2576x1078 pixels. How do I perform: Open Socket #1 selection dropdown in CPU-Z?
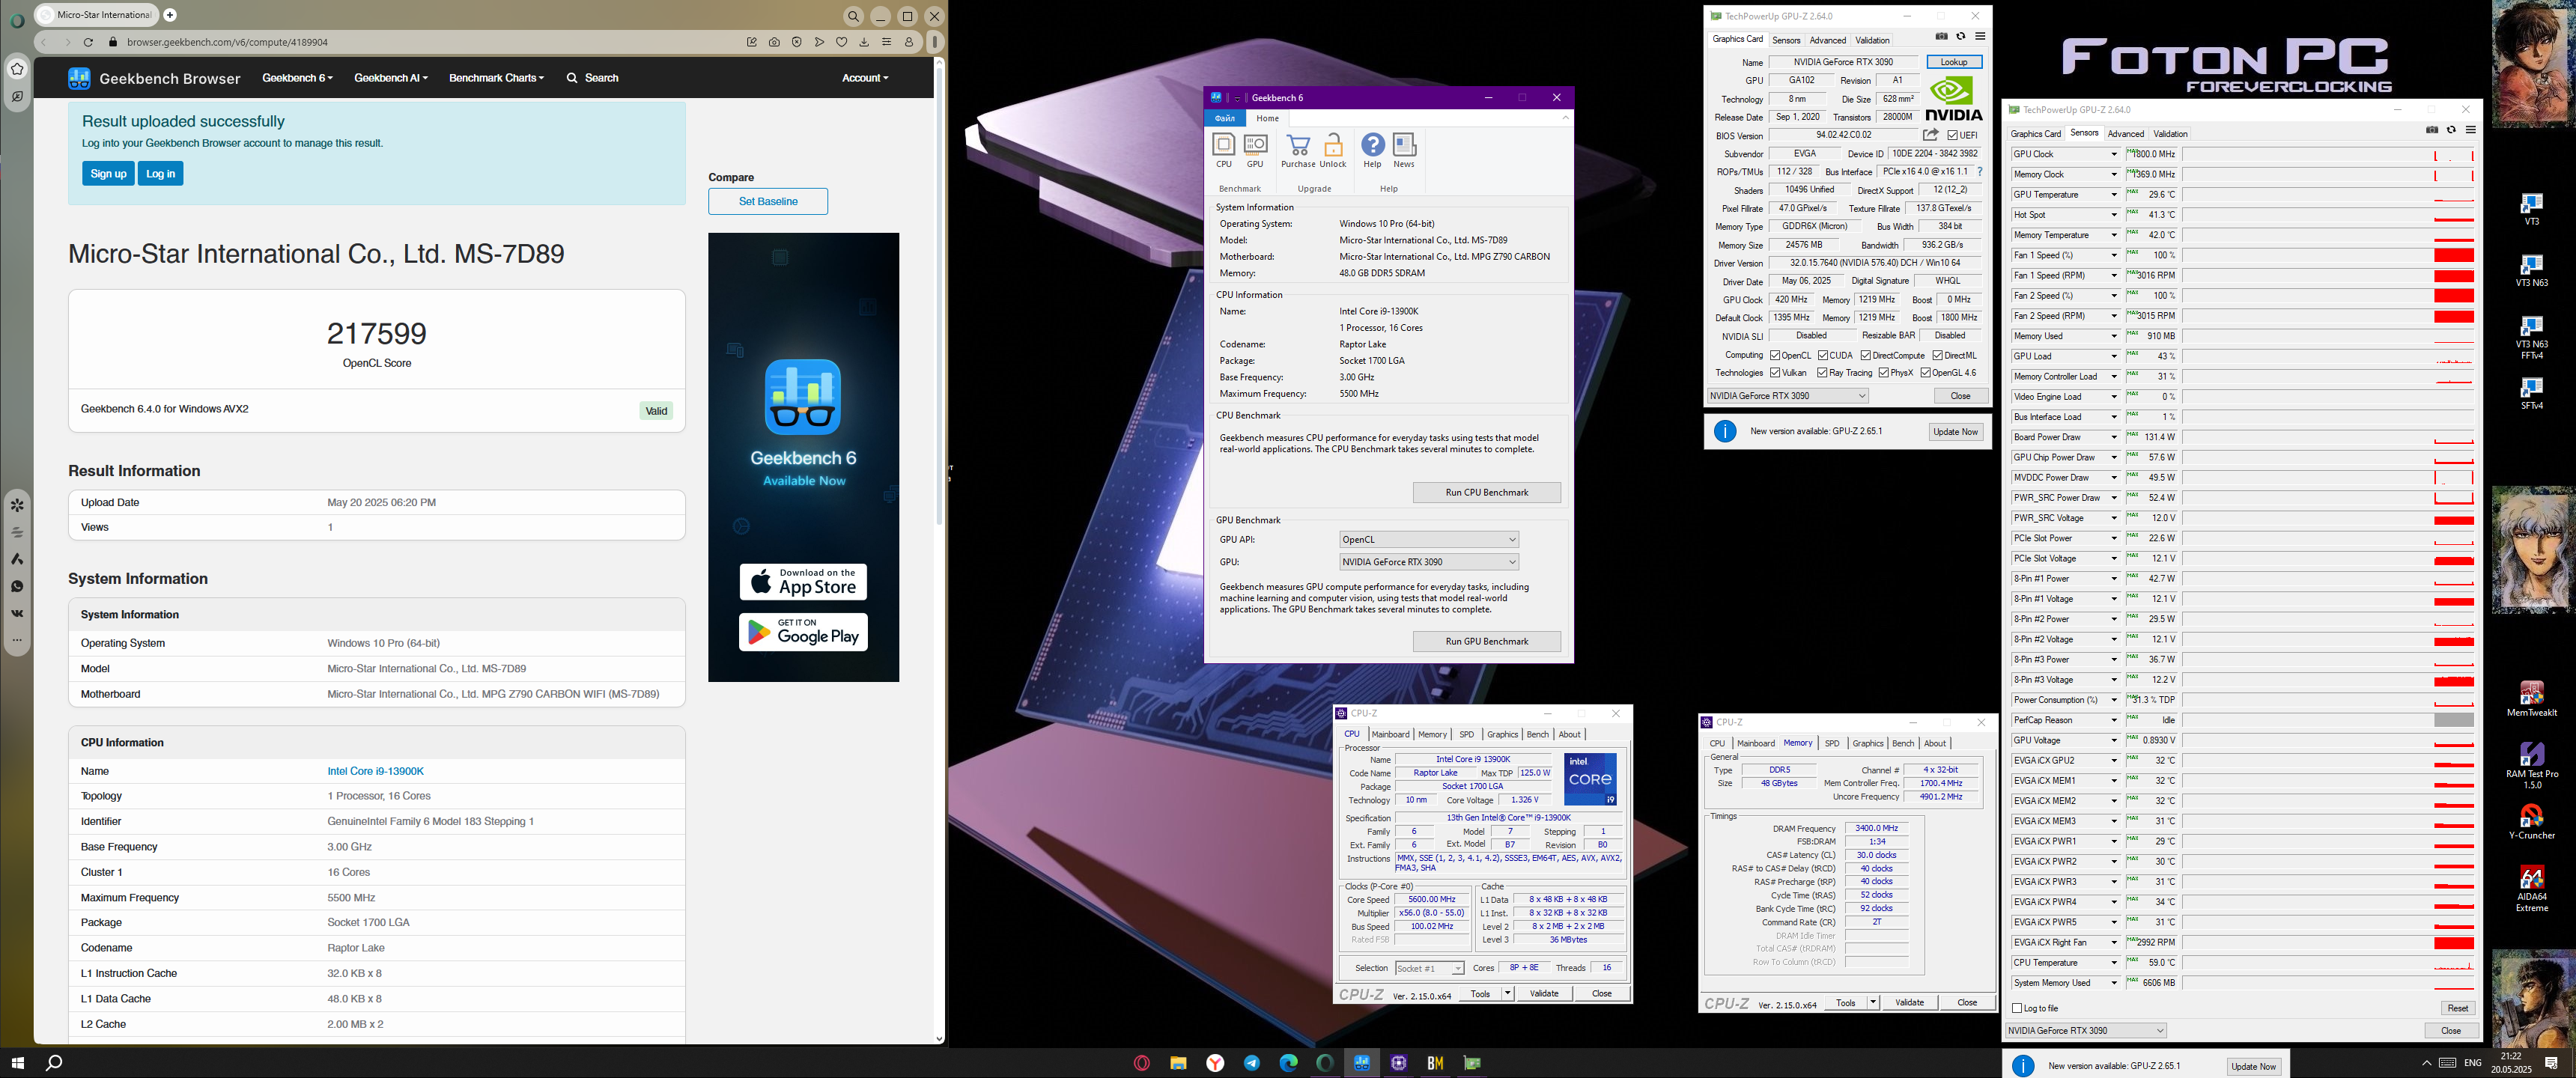point(1430,968)
